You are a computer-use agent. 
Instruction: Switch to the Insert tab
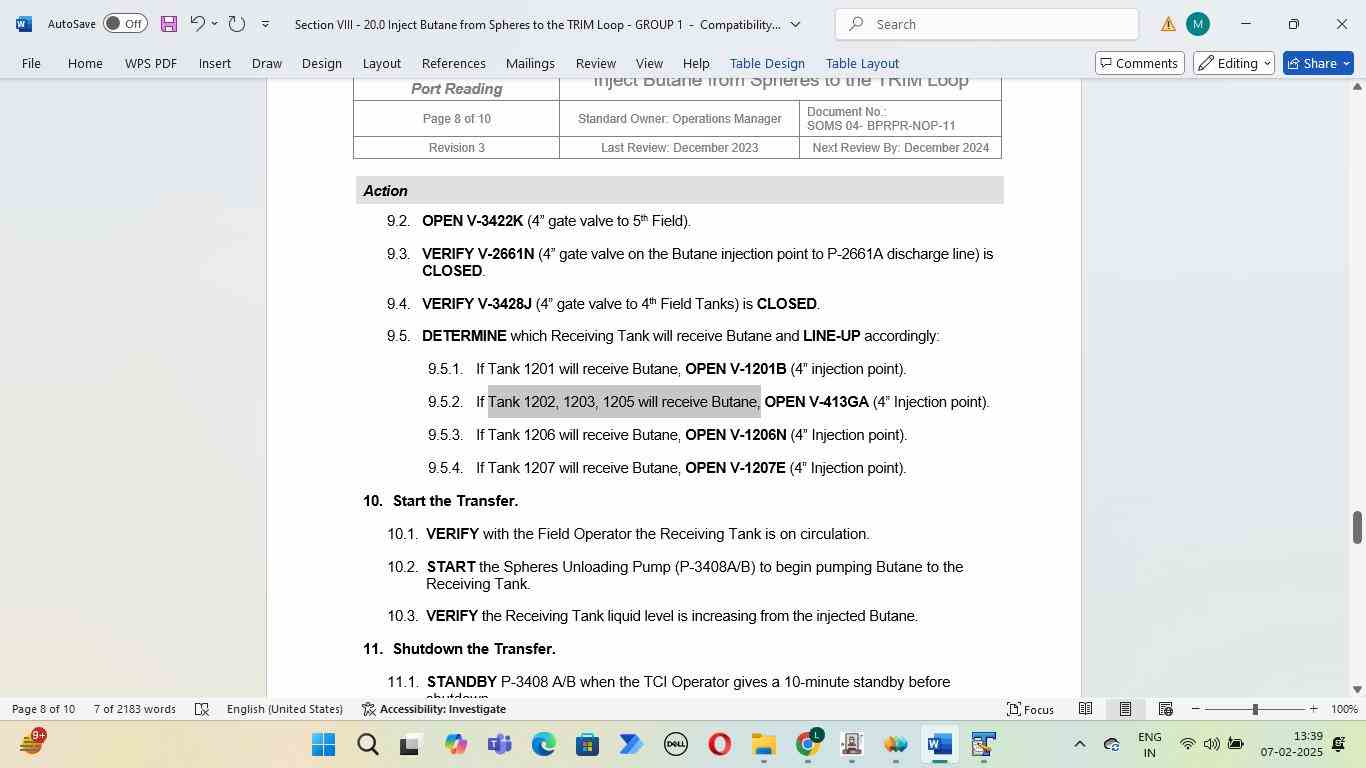[215, 63]
